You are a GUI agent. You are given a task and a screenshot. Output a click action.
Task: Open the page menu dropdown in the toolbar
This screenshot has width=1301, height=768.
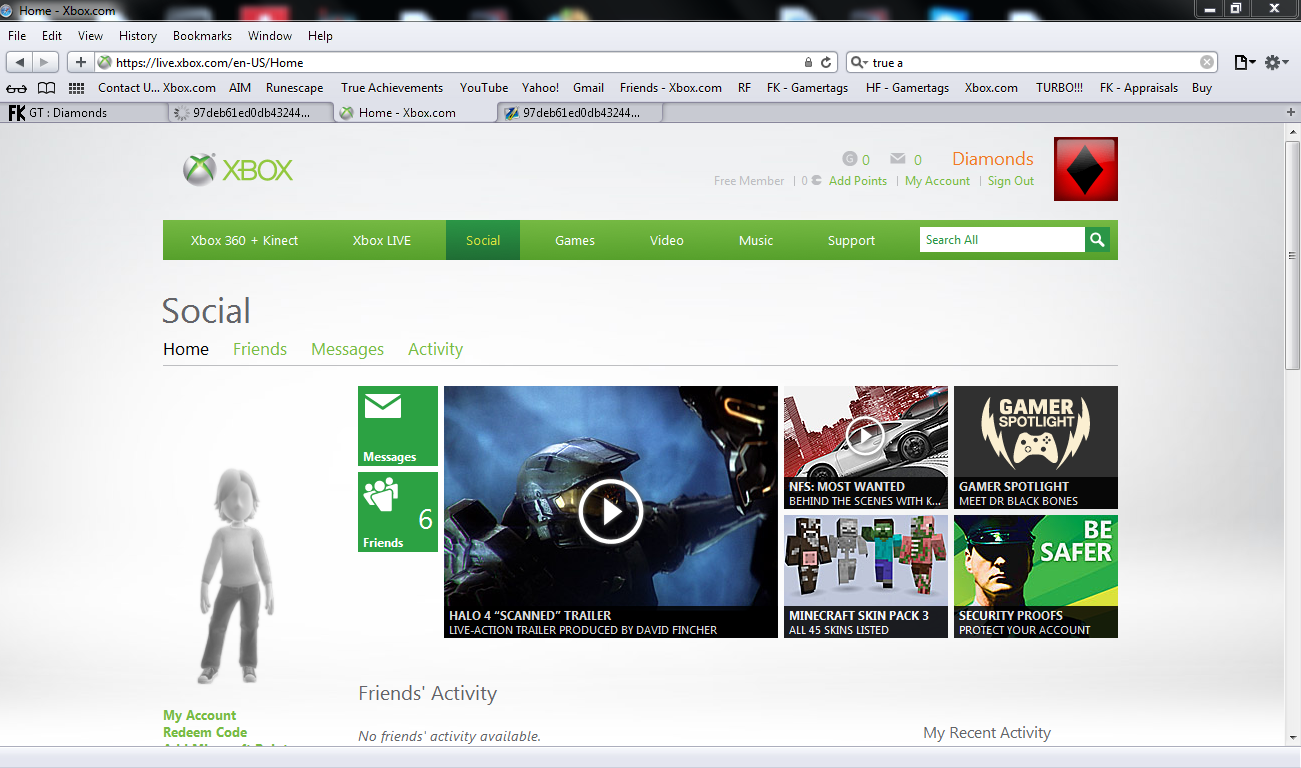[x=1245, y=62]
